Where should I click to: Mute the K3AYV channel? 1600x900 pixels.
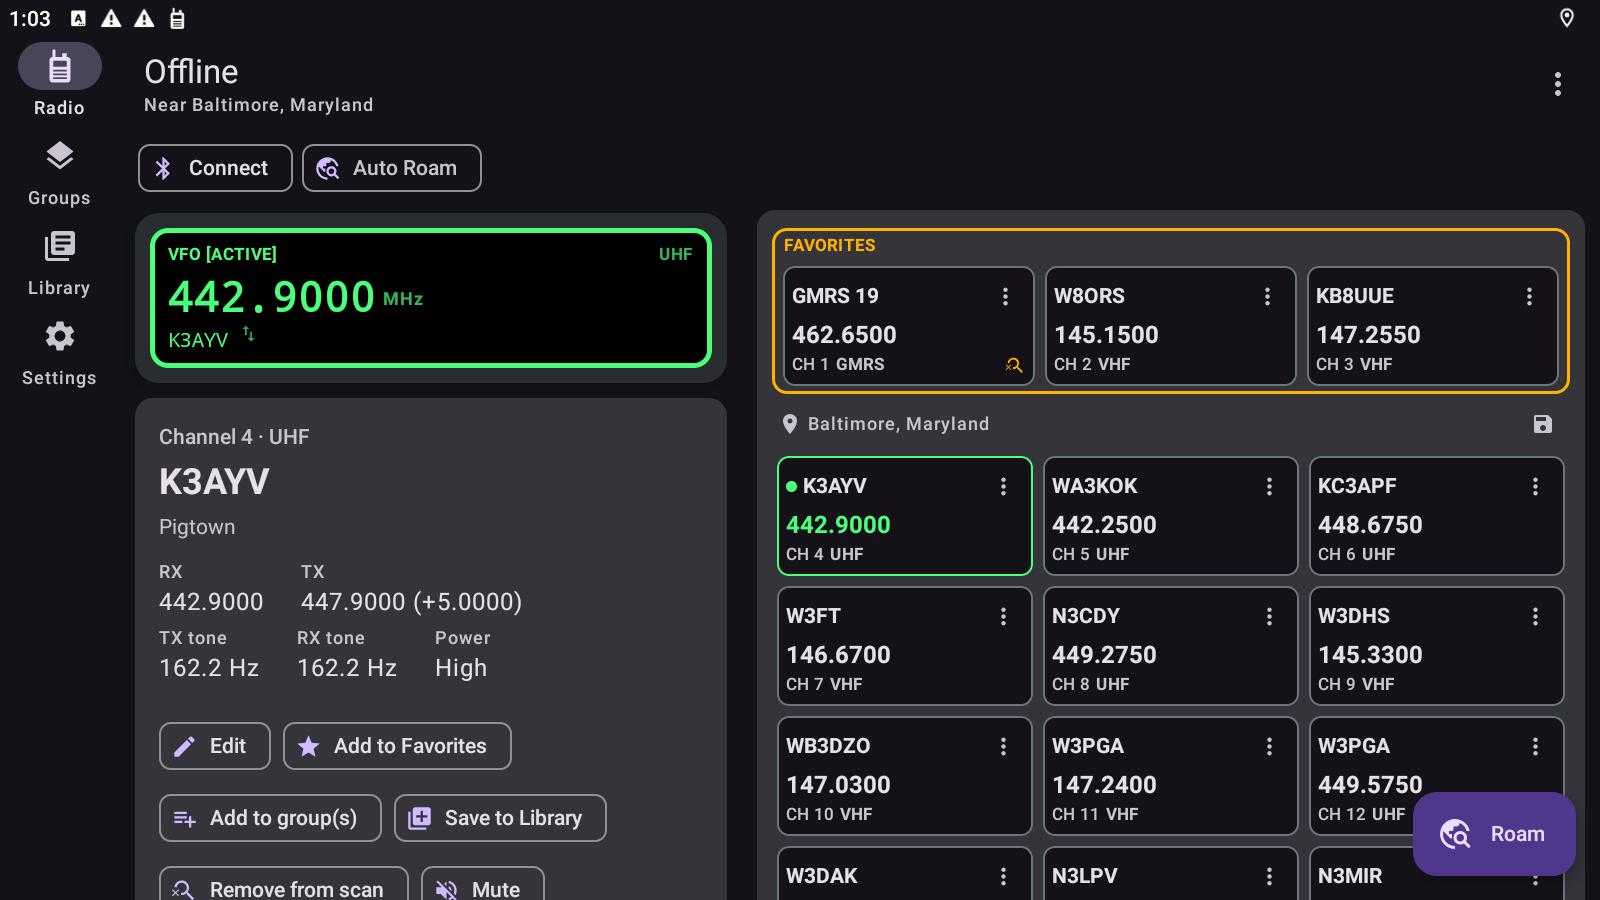pyautogui.click(x=483, y=885)
